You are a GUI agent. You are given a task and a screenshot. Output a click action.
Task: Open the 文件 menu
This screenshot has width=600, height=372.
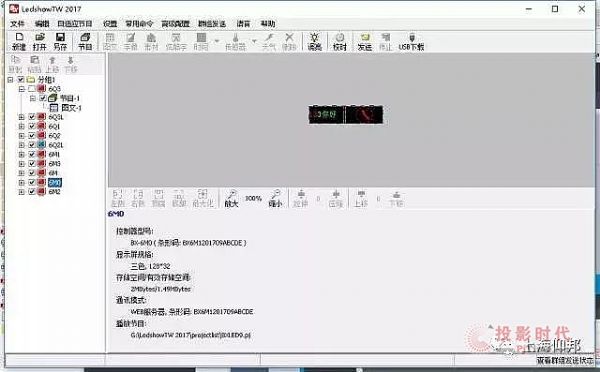(x=17, y=24)
